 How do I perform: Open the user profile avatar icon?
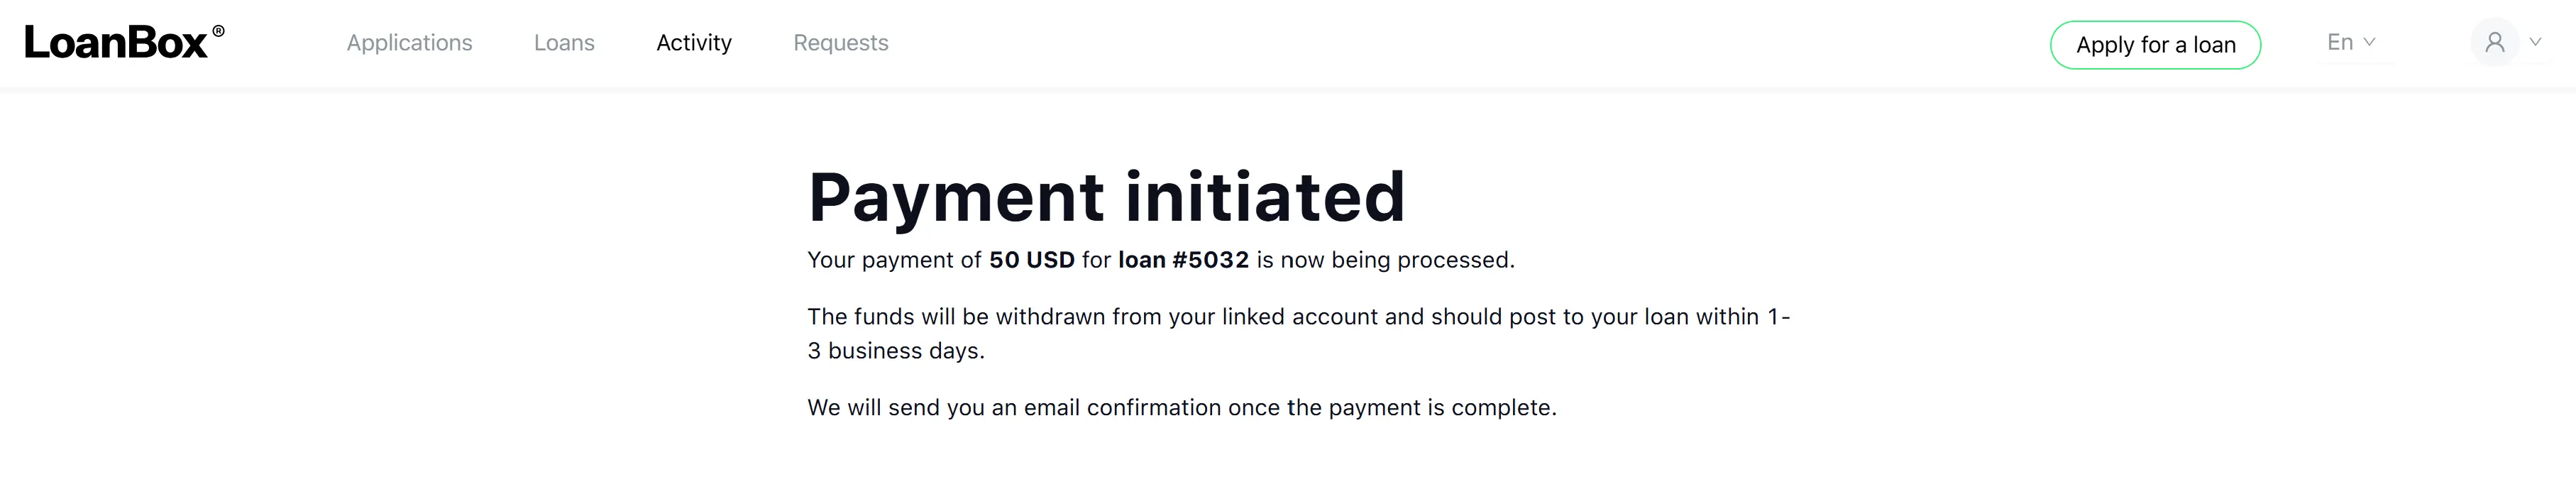(x=2495, y=43)
